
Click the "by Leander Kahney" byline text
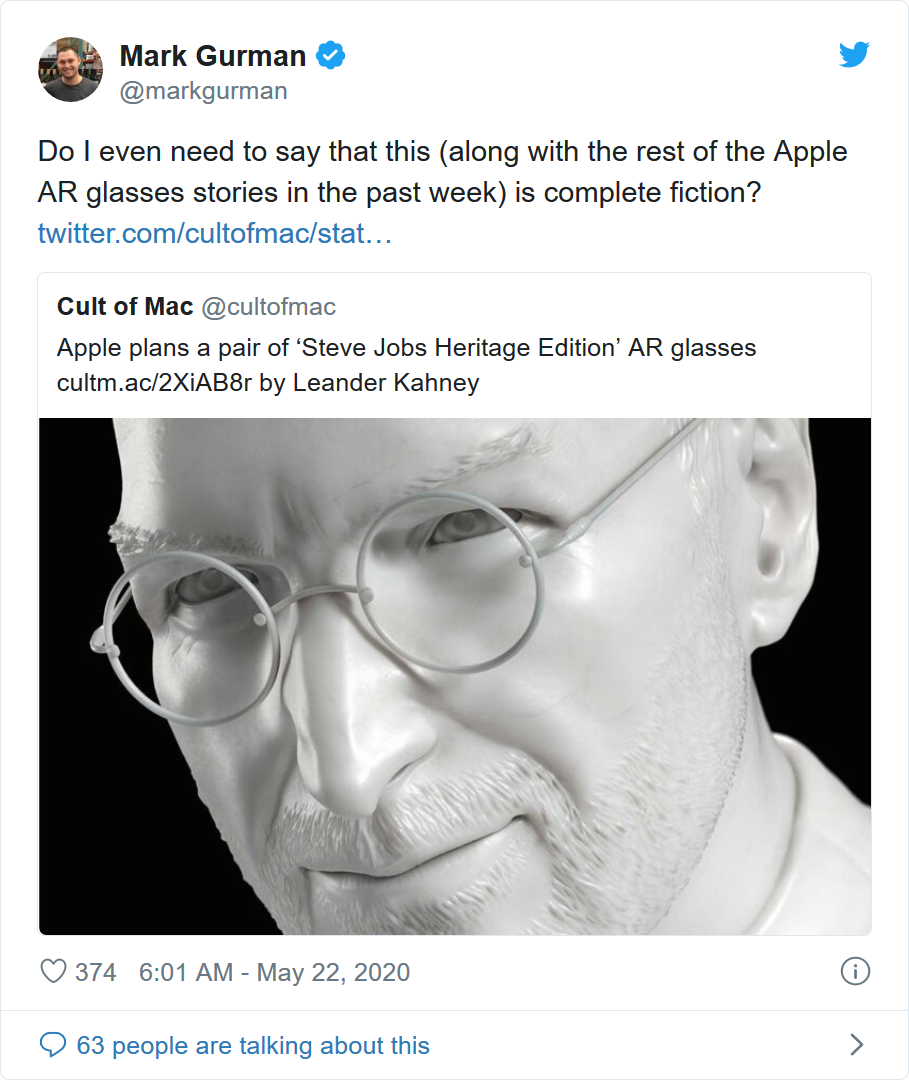click(x=369, y=382)
